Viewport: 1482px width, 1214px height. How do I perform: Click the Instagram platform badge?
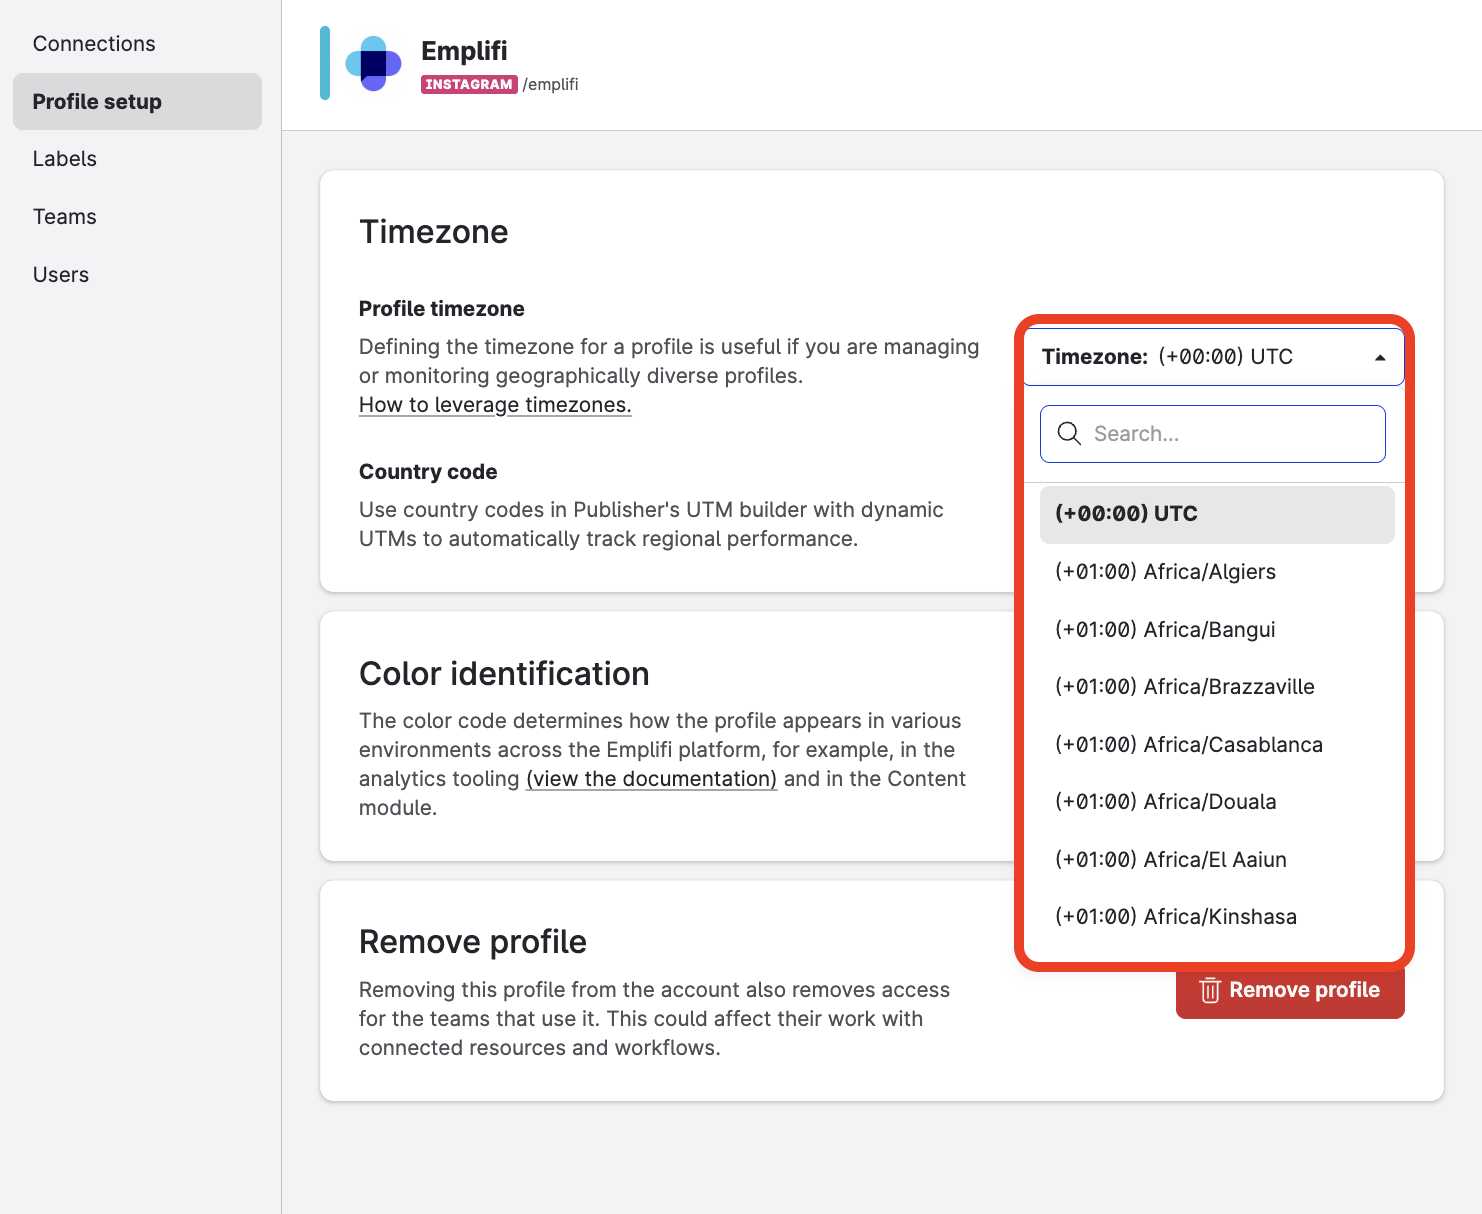click(469, 84)
